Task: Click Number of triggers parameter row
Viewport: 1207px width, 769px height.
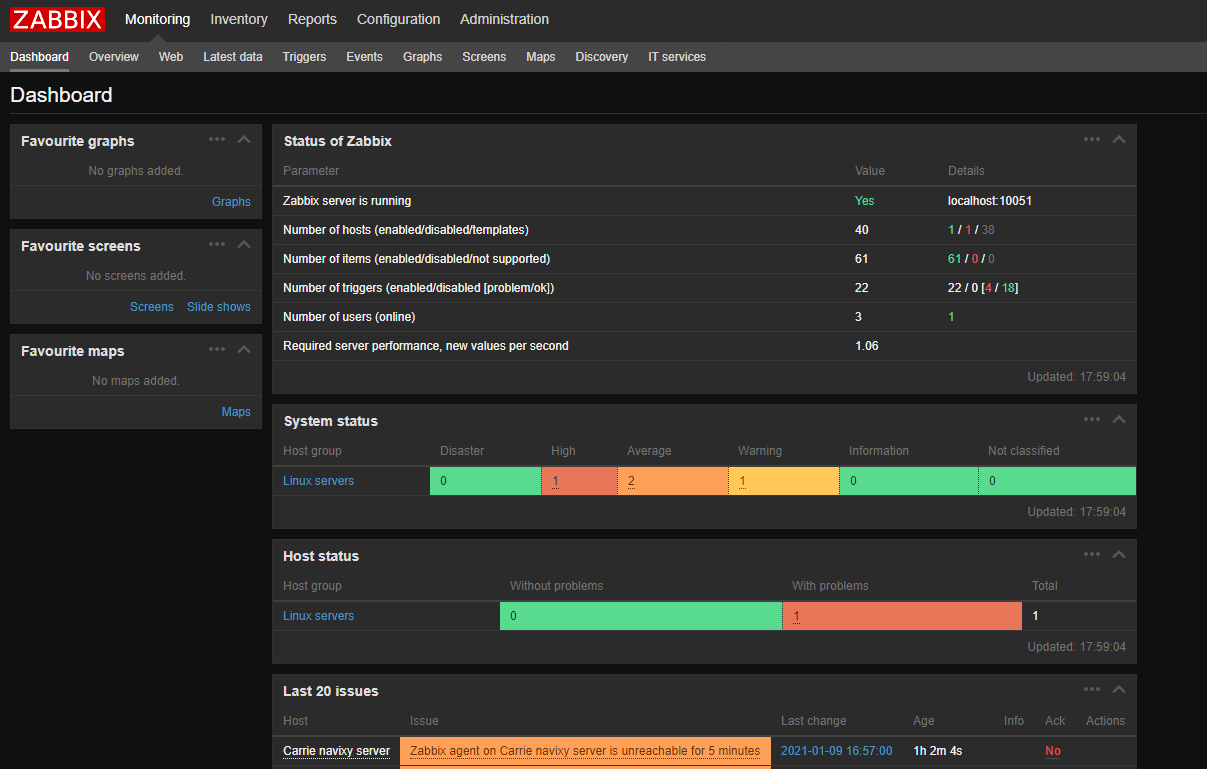Action: tap(704, 288)
